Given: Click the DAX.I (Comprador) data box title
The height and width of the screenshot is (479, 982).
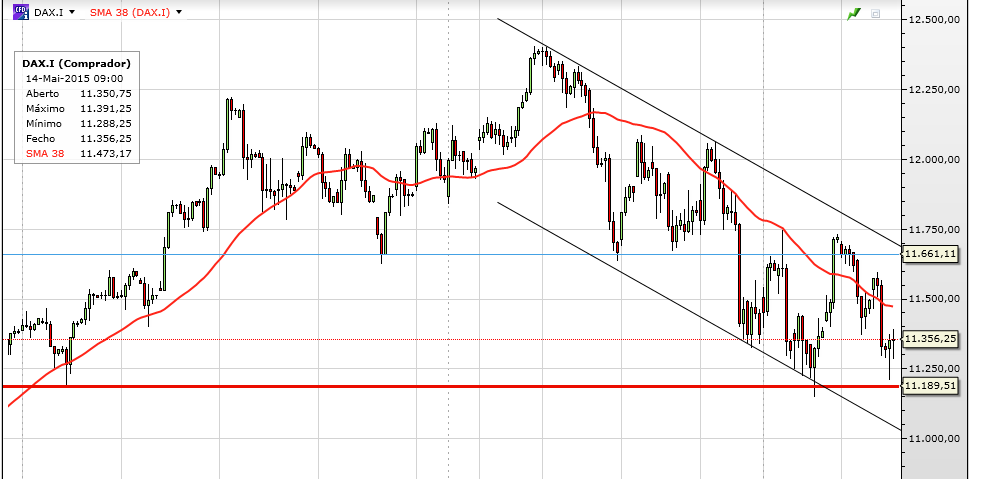Looking at the screenshot, I should 76,63.
